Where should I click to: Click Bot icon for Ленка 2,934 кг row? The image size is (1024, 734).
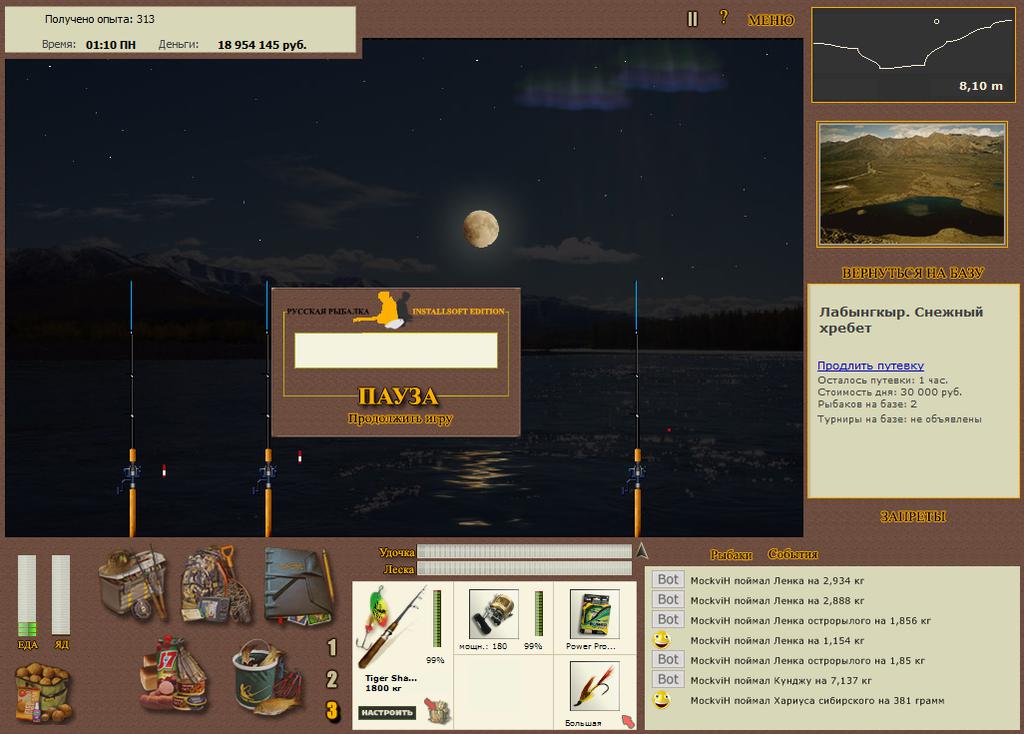(x=667, y=579)
